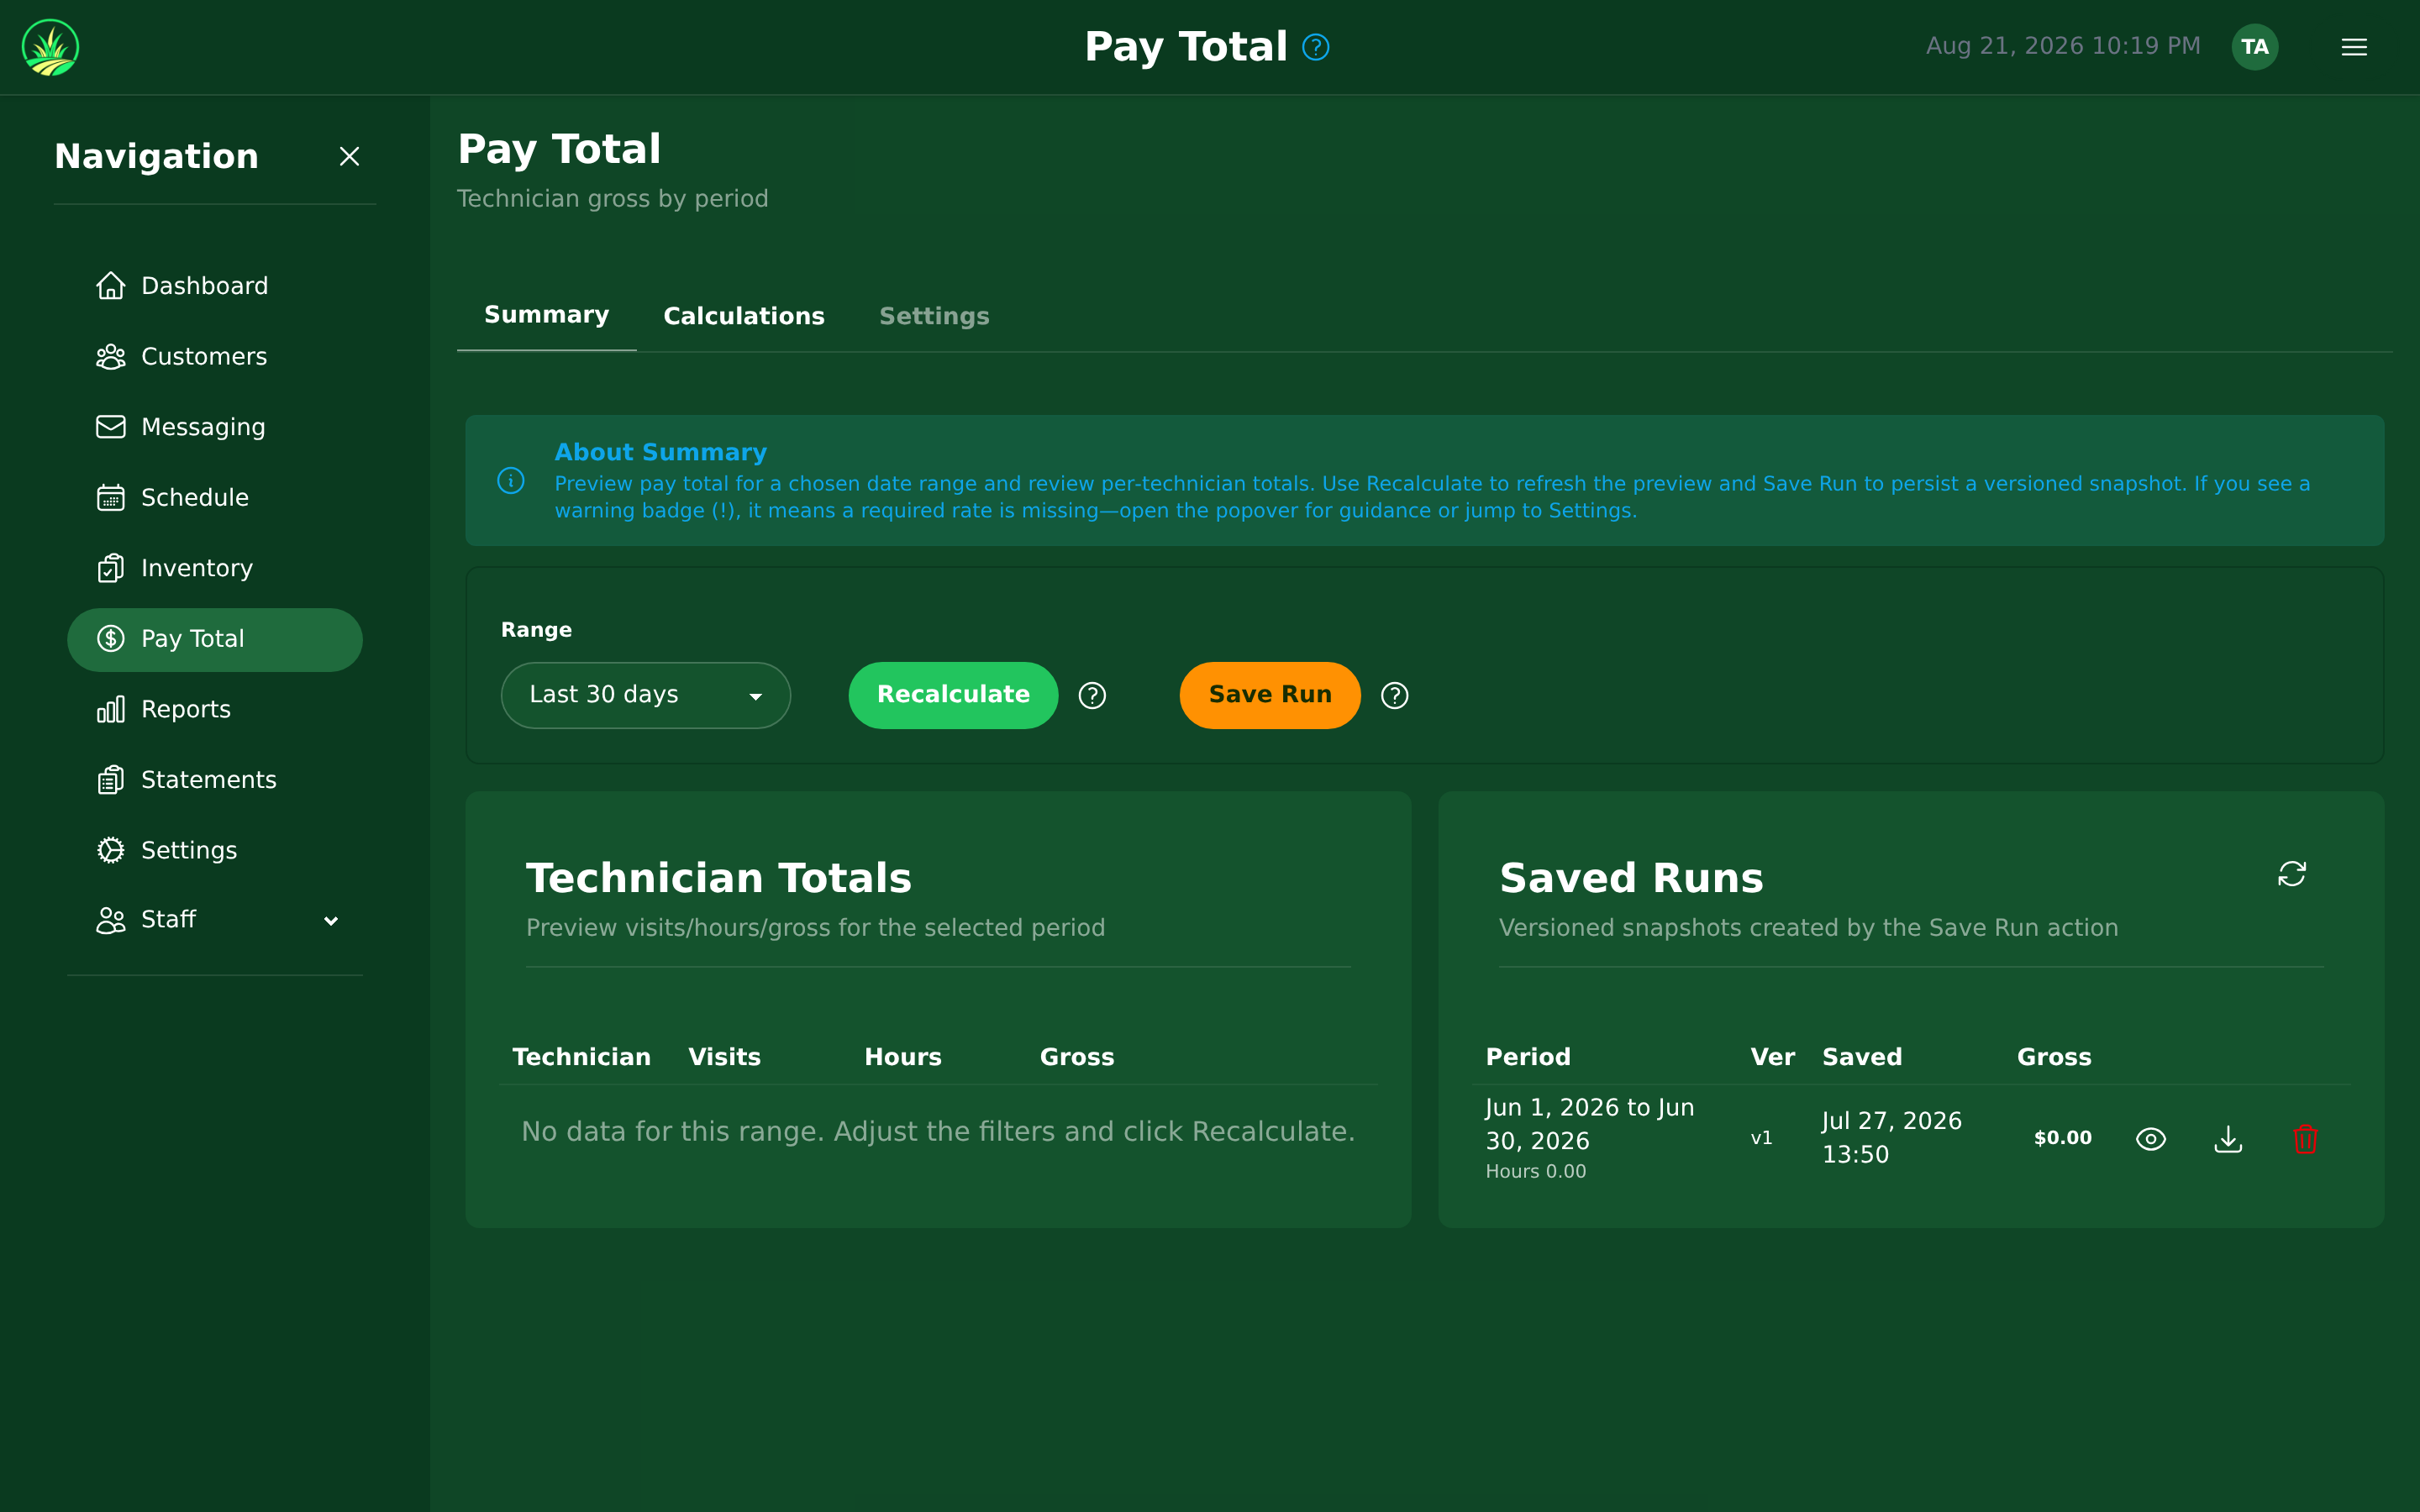Click the Schedule calendar icon
The height and width of the screenshot is (1512, 2420).
pos(110,498)
